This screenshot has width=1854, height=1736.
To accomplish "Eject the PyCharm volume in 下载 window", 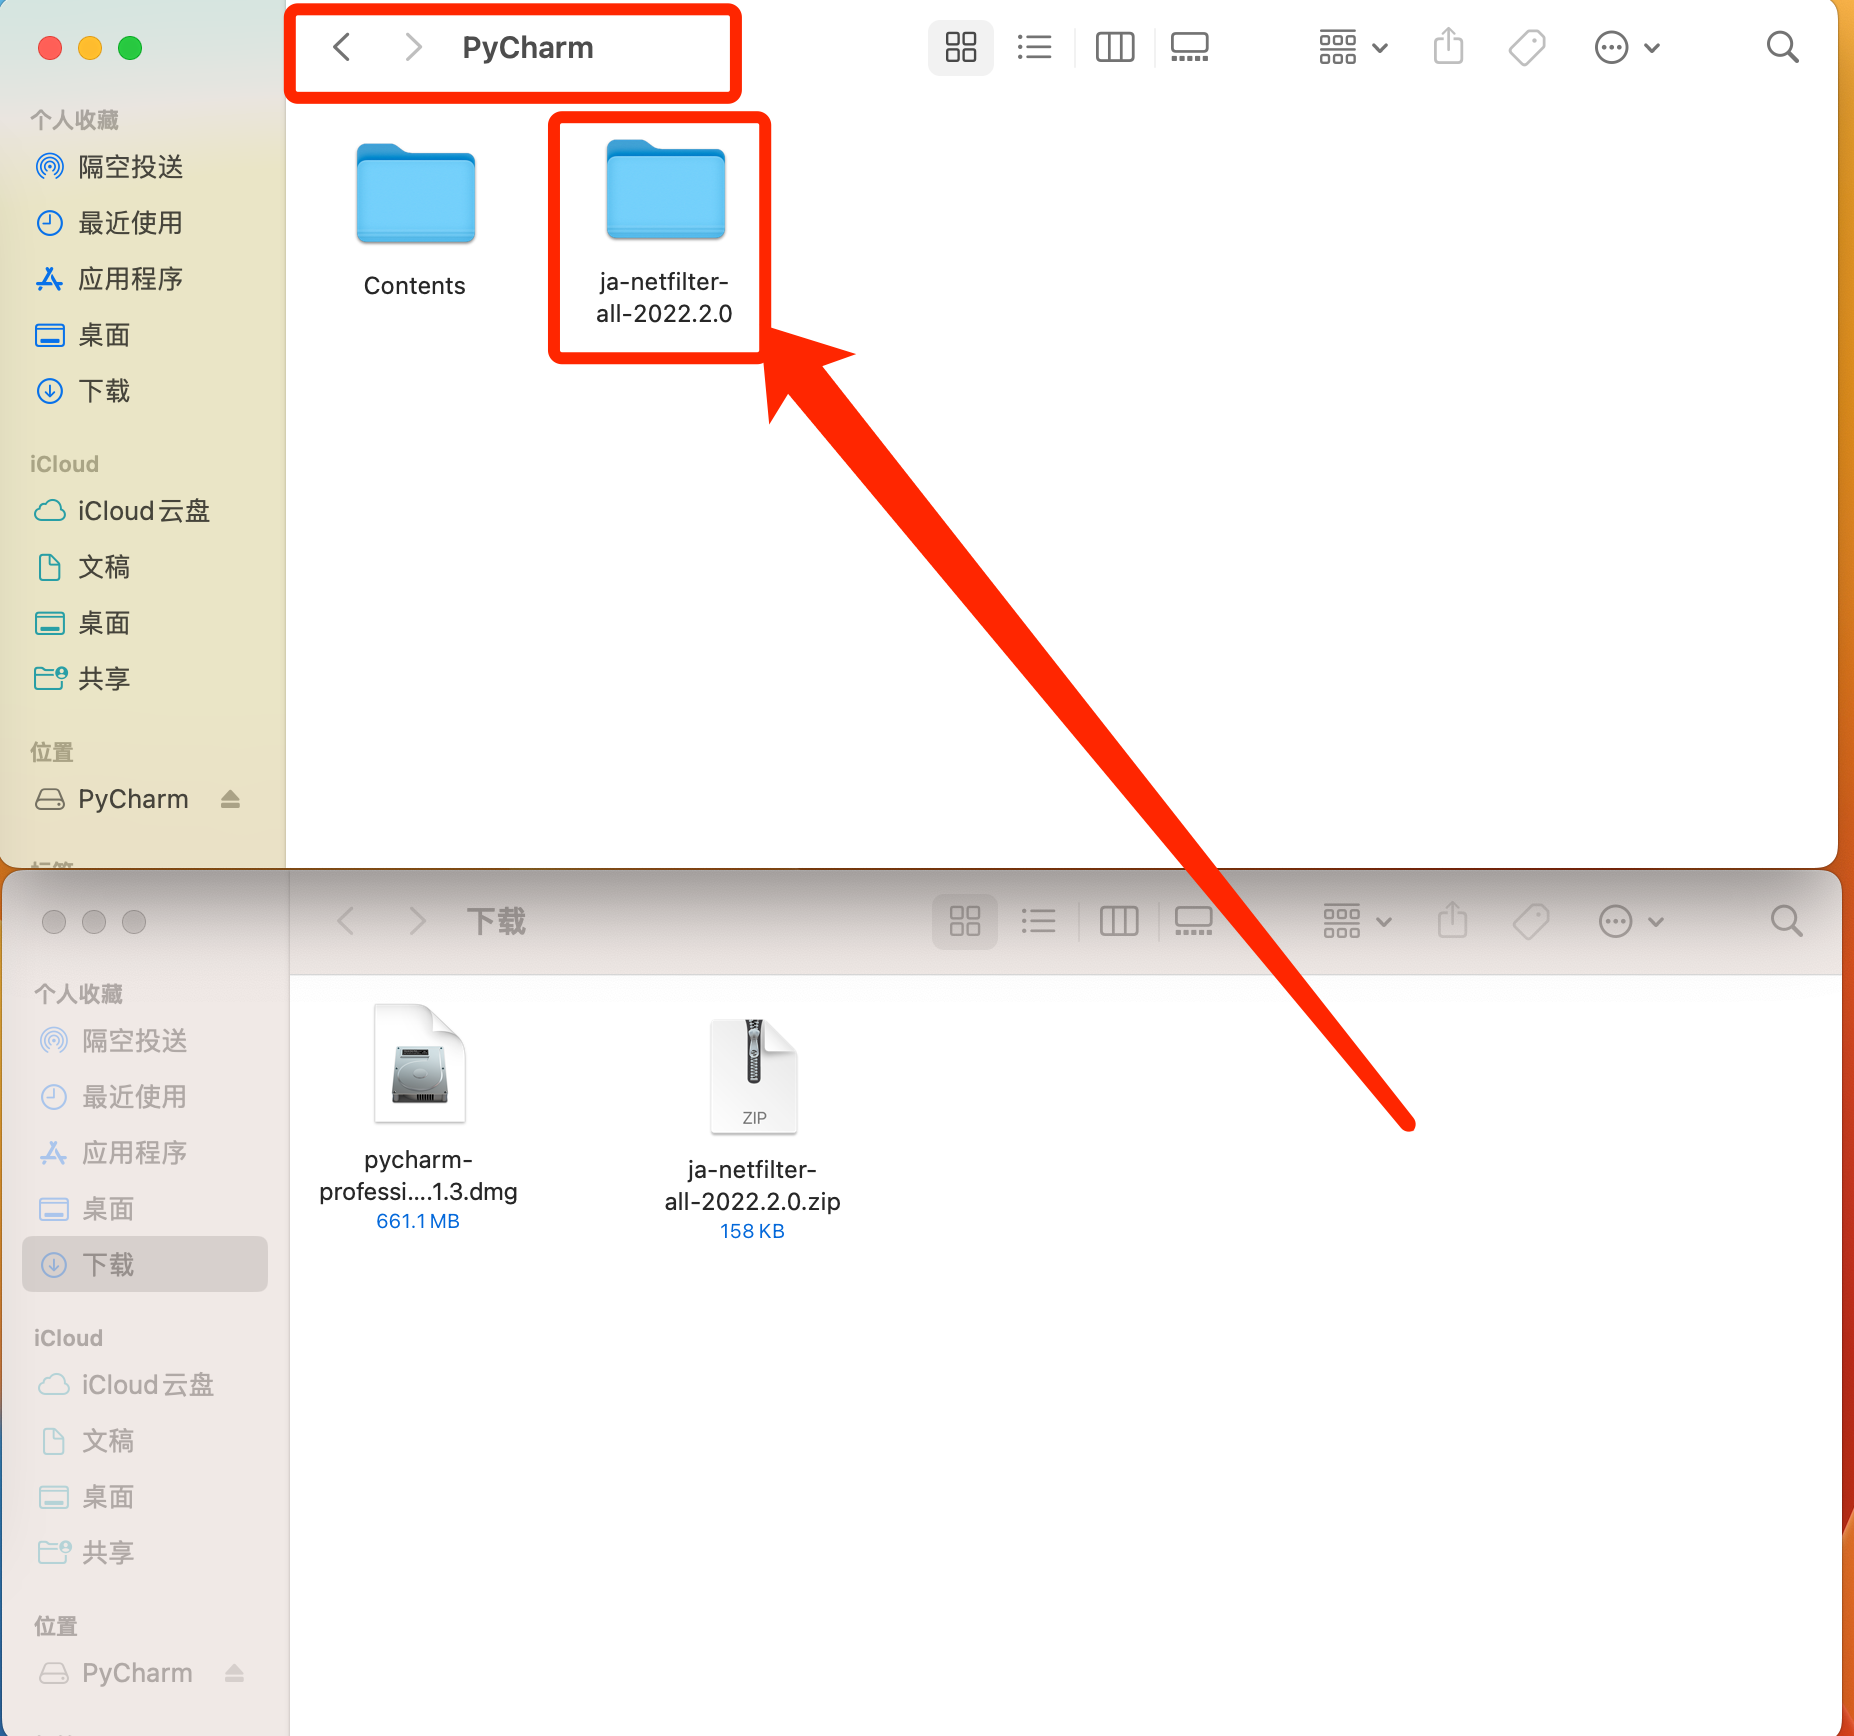I will [234, 1673].
